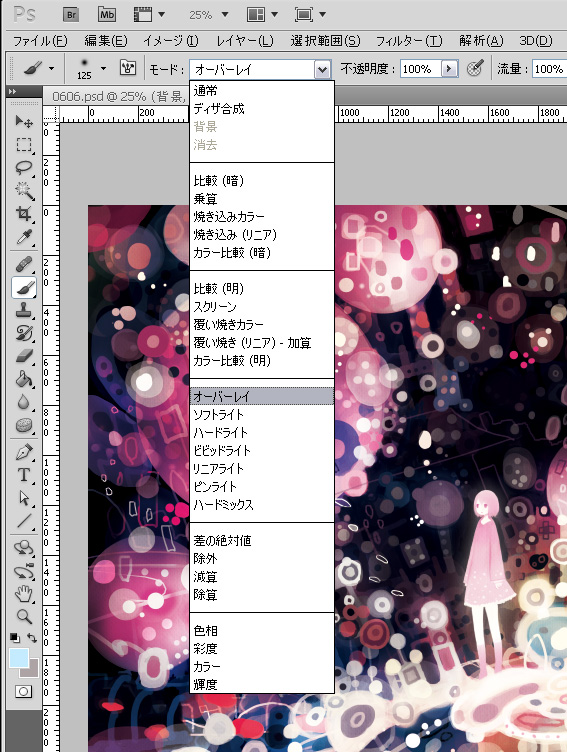Swap foreground and background colors
This screenshot has width=567, height=752.
point(32,638)
